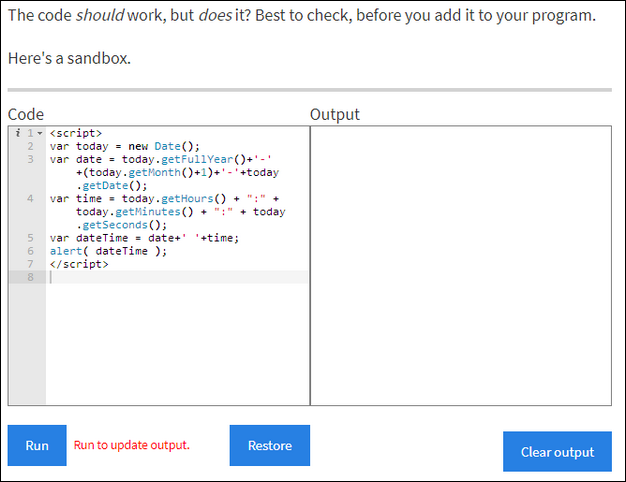This screenshot has height=482, width=626.
Task: Click line number 7 in gutter
Action: tap(31, 264)
